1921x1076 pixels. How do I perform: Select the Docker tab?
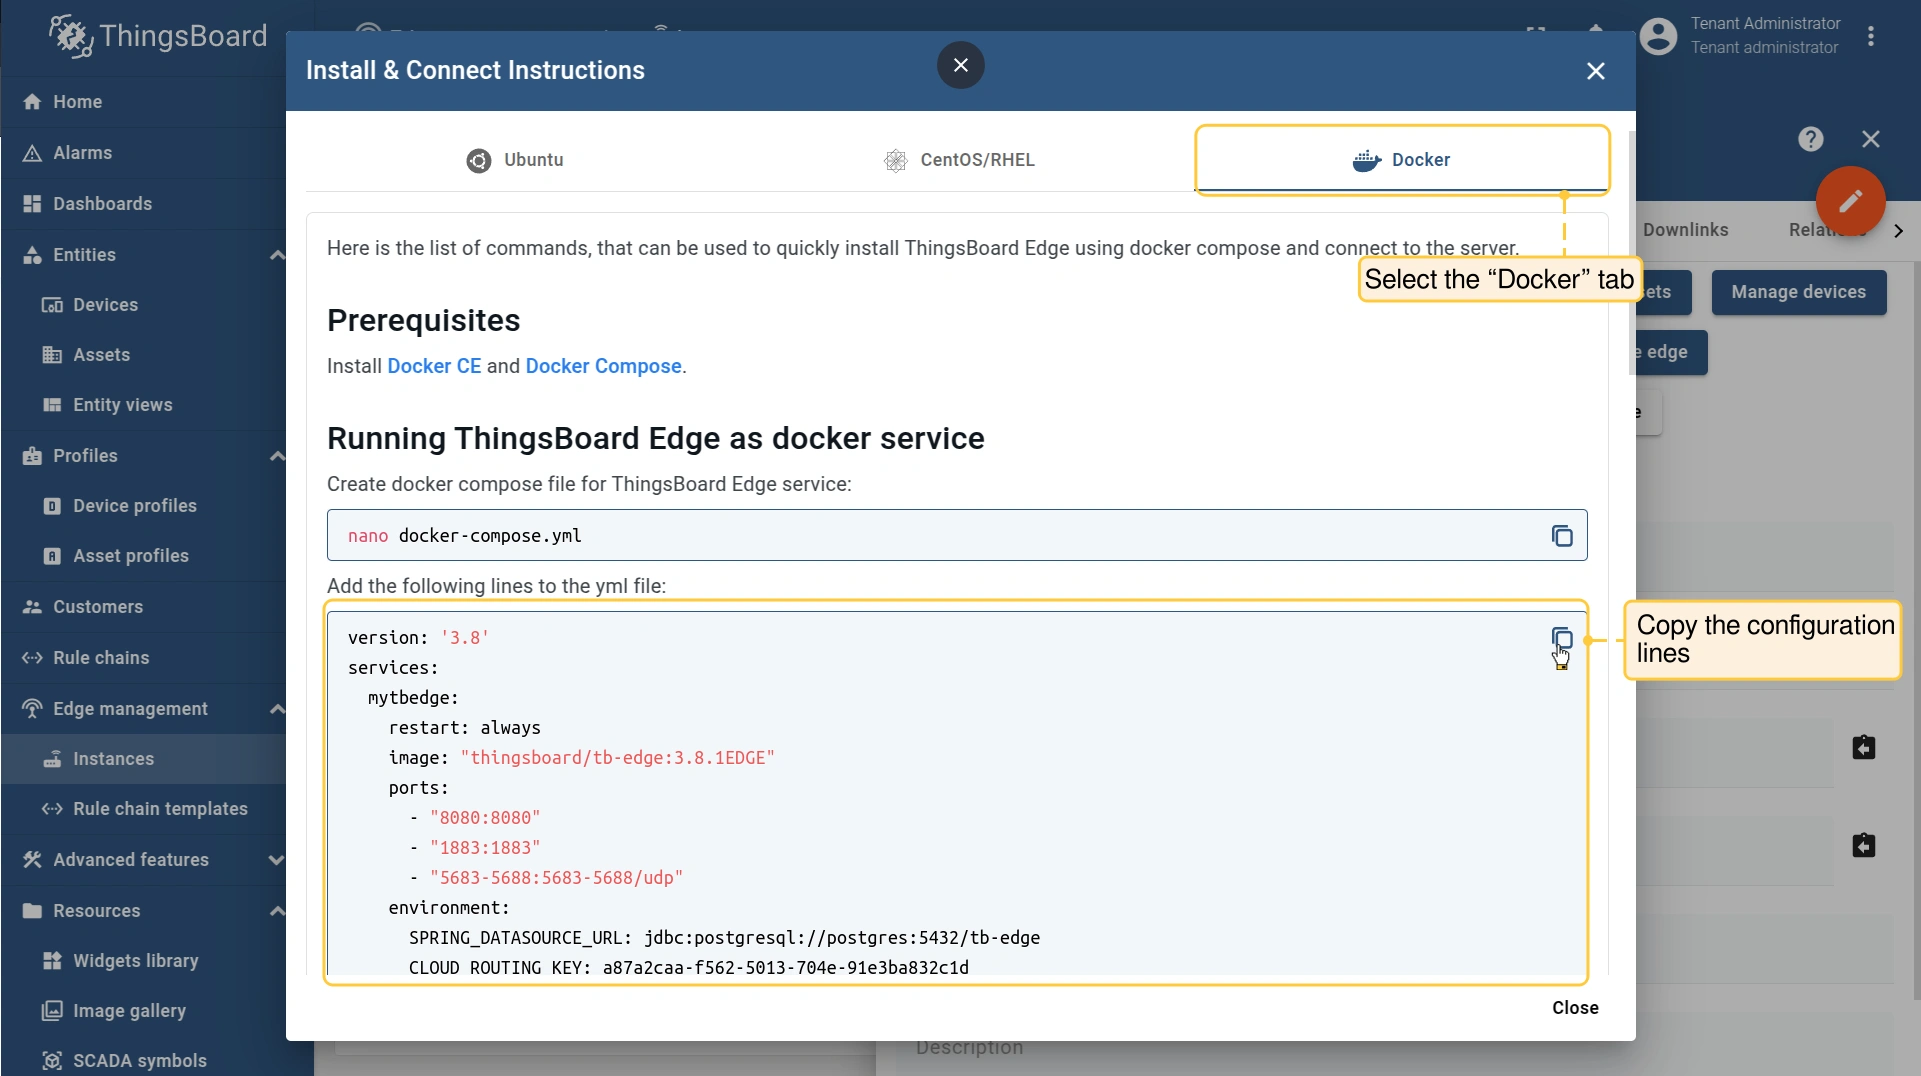(1401, 160)
